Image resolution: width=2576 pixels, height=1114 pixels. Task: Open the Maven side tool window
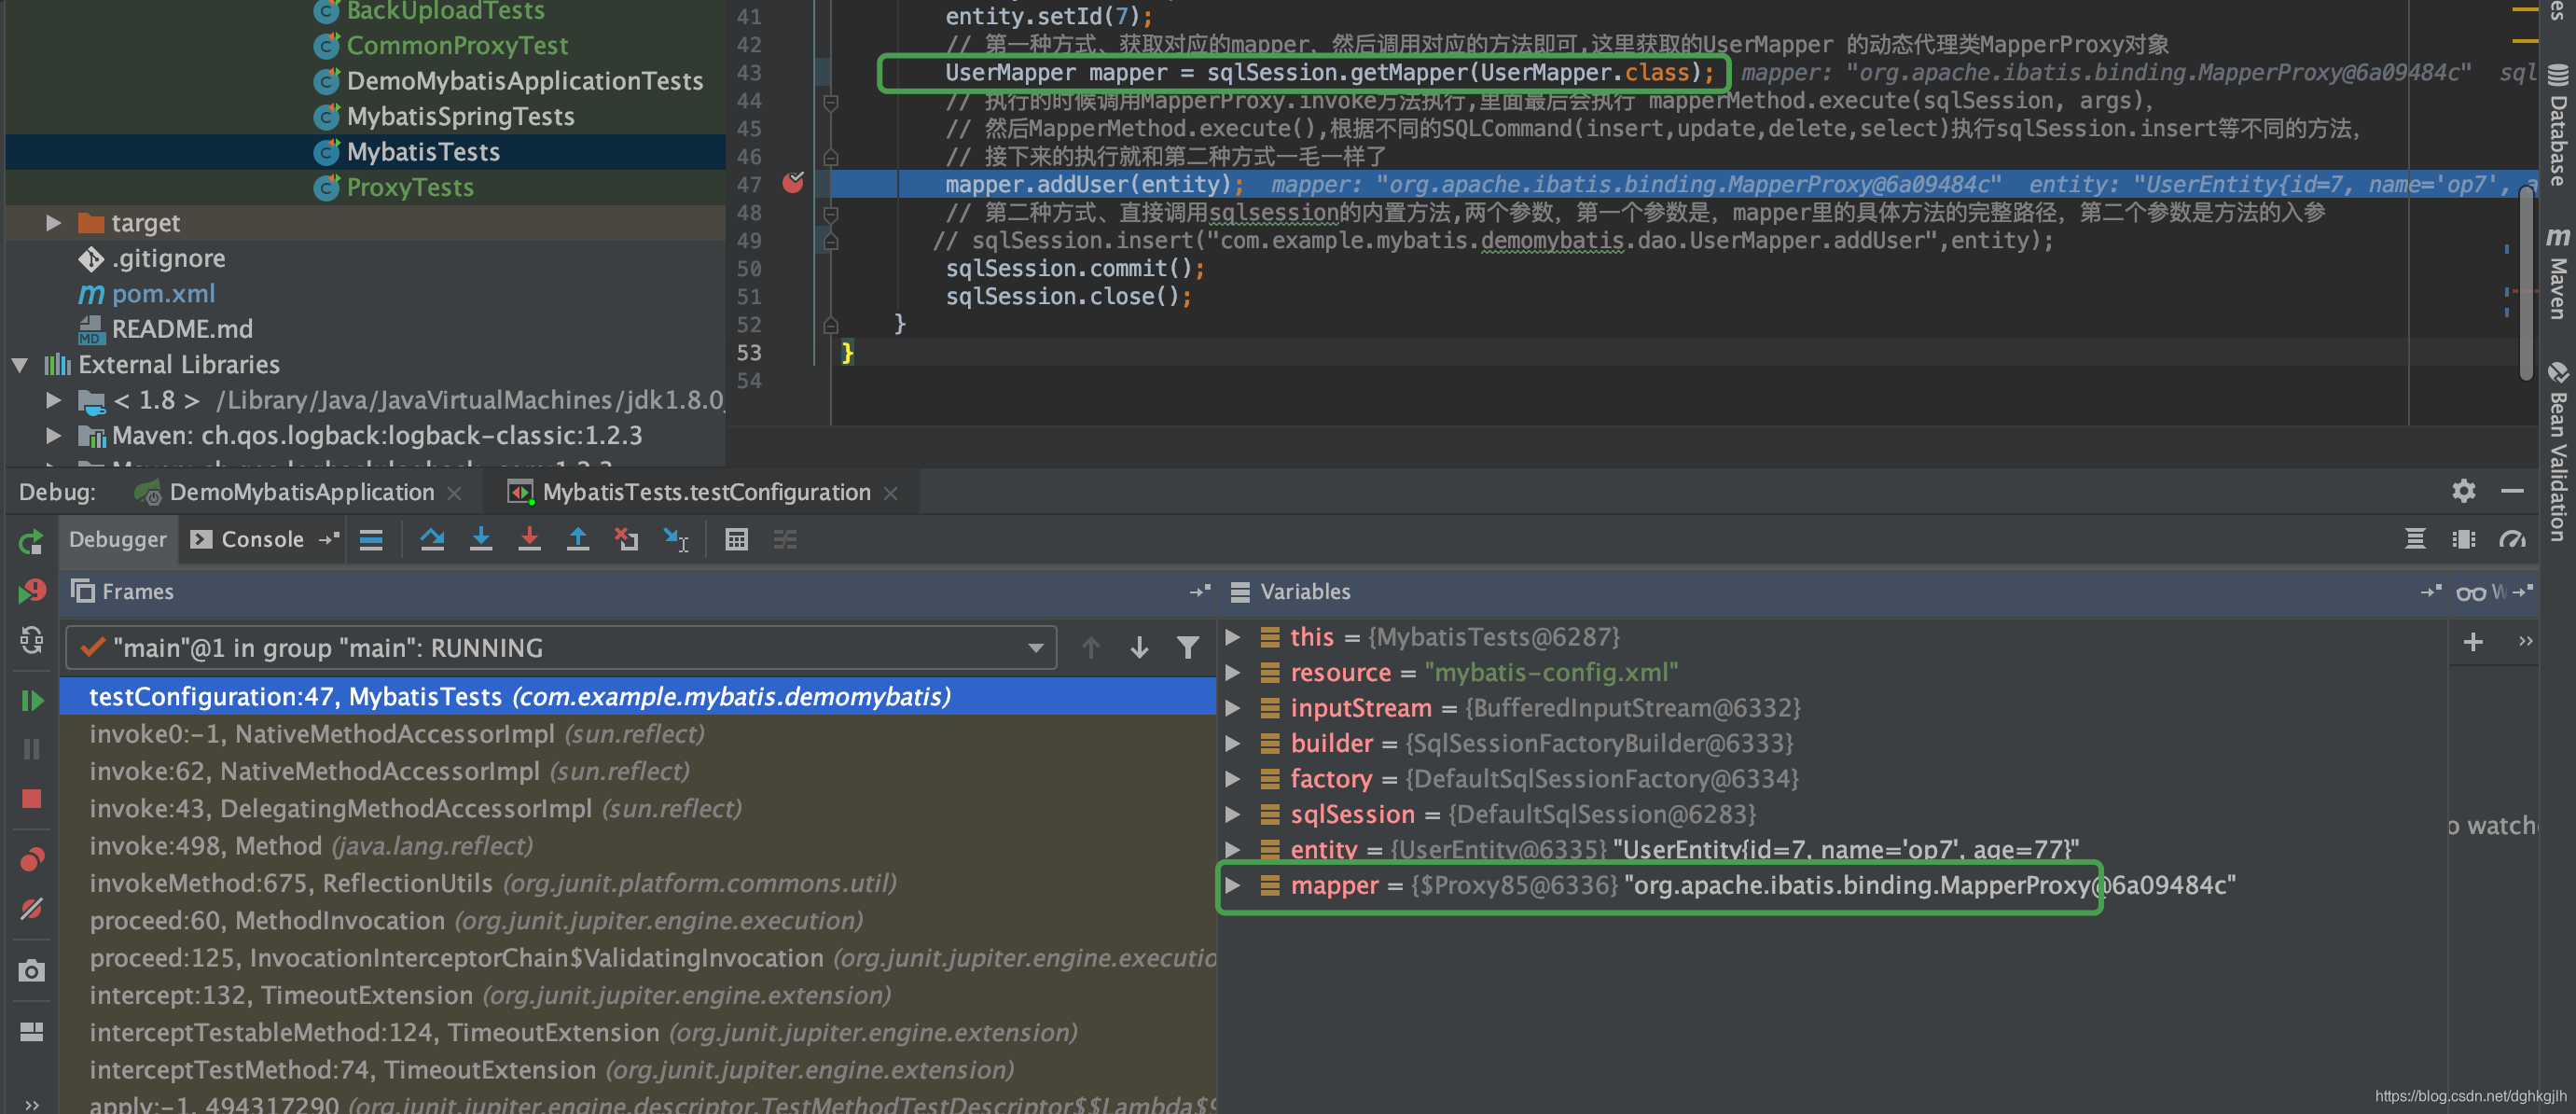2558,272
